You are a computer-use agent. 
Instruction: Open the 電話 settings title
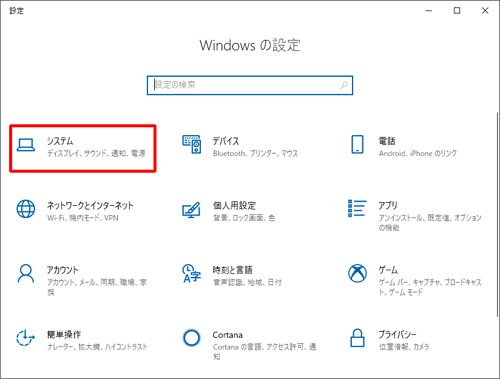tap(387, 141)
